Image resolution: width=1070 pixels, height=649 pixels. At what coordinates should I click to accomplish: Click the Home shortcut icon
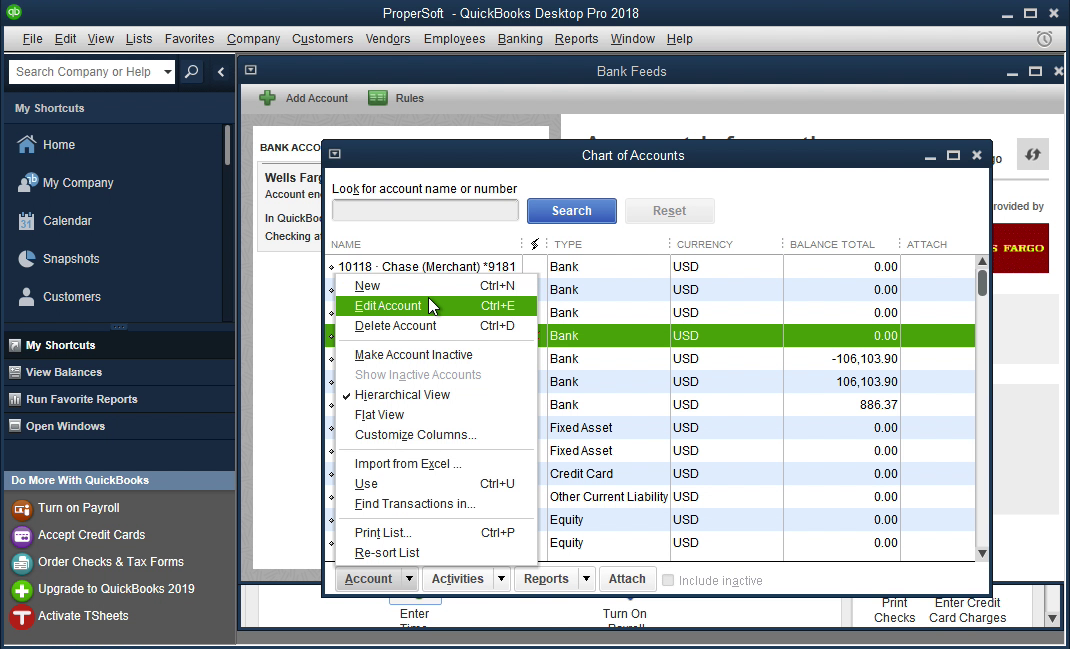(x=27, y=145)
